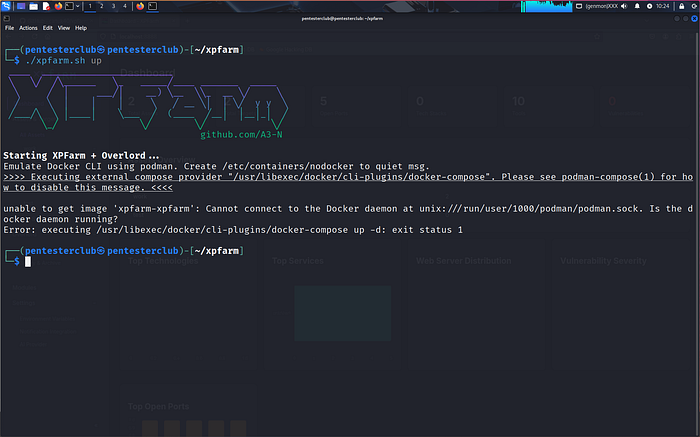Open the session logout icon
This screenshot has height=437, width=700.
pyautogui.click(x=695, y=6)
